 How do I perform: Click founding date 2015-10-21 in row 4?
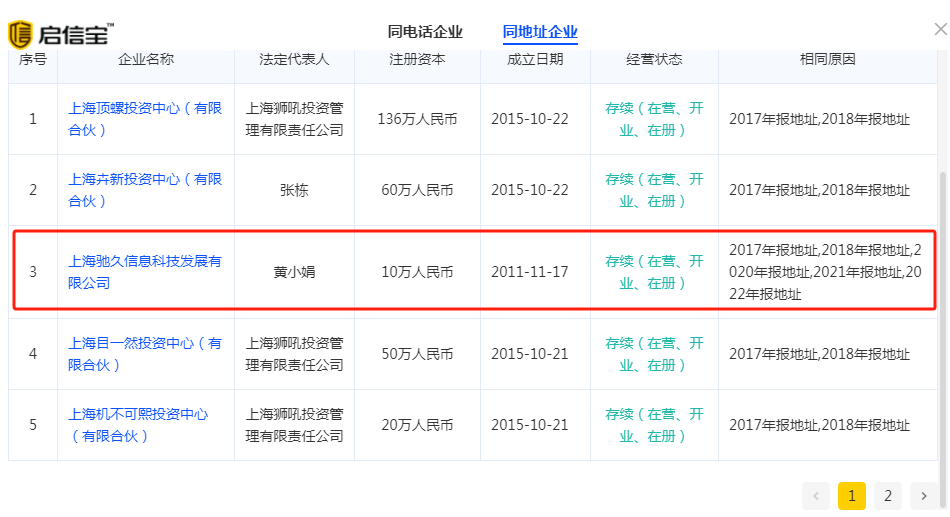pyautogui.click(x=530, y=354)
